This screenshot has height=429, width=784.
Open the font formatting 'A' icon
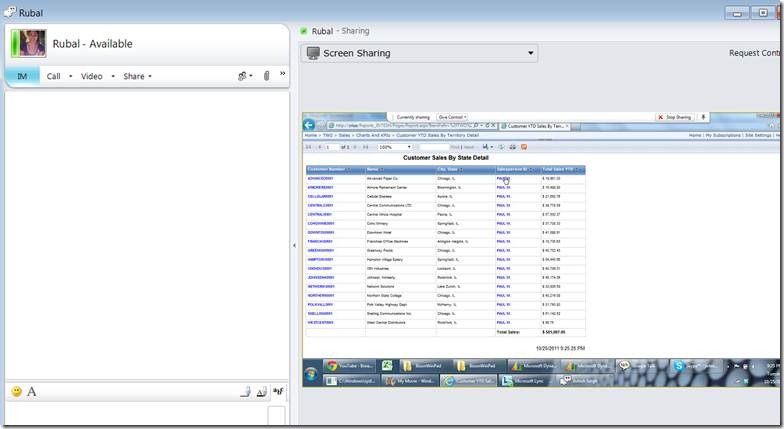(31, 391)
